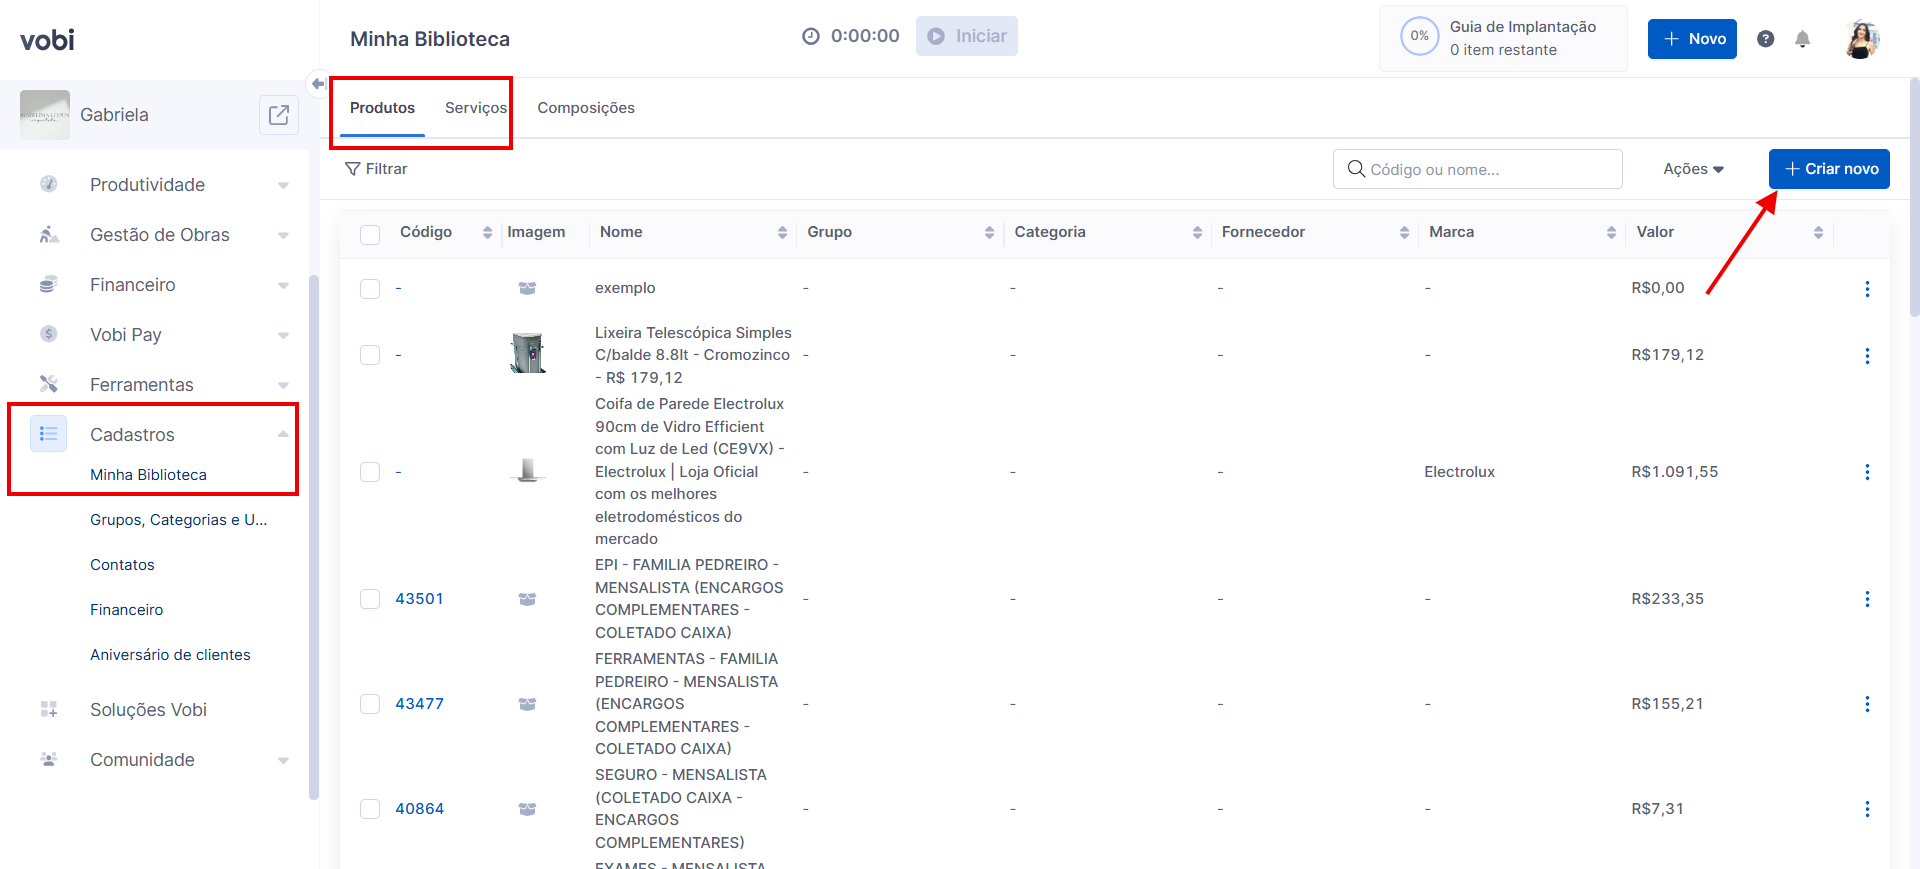Screen dimensions: 1920x869
Task: Check the row 43477 checkbox
Action: (x=370, y=703)
